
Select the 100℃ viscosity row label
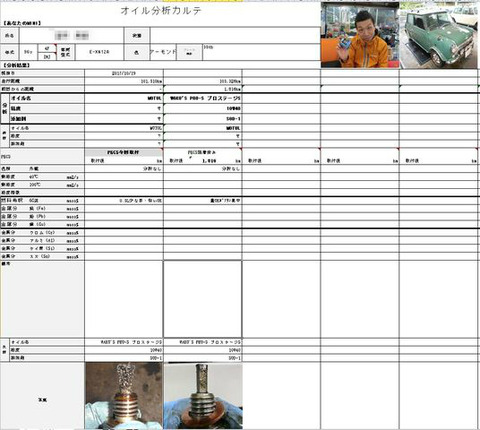click(42, 185)
